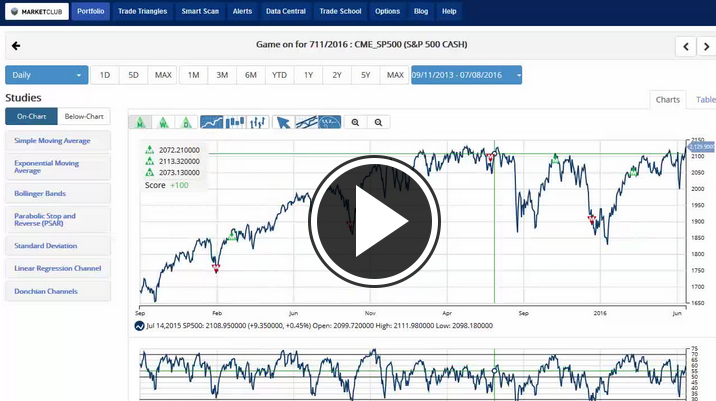The height and width of the screenshot is (401, 716).
Task: Select the line chart type icon
Action: click(x=211, y=123)
